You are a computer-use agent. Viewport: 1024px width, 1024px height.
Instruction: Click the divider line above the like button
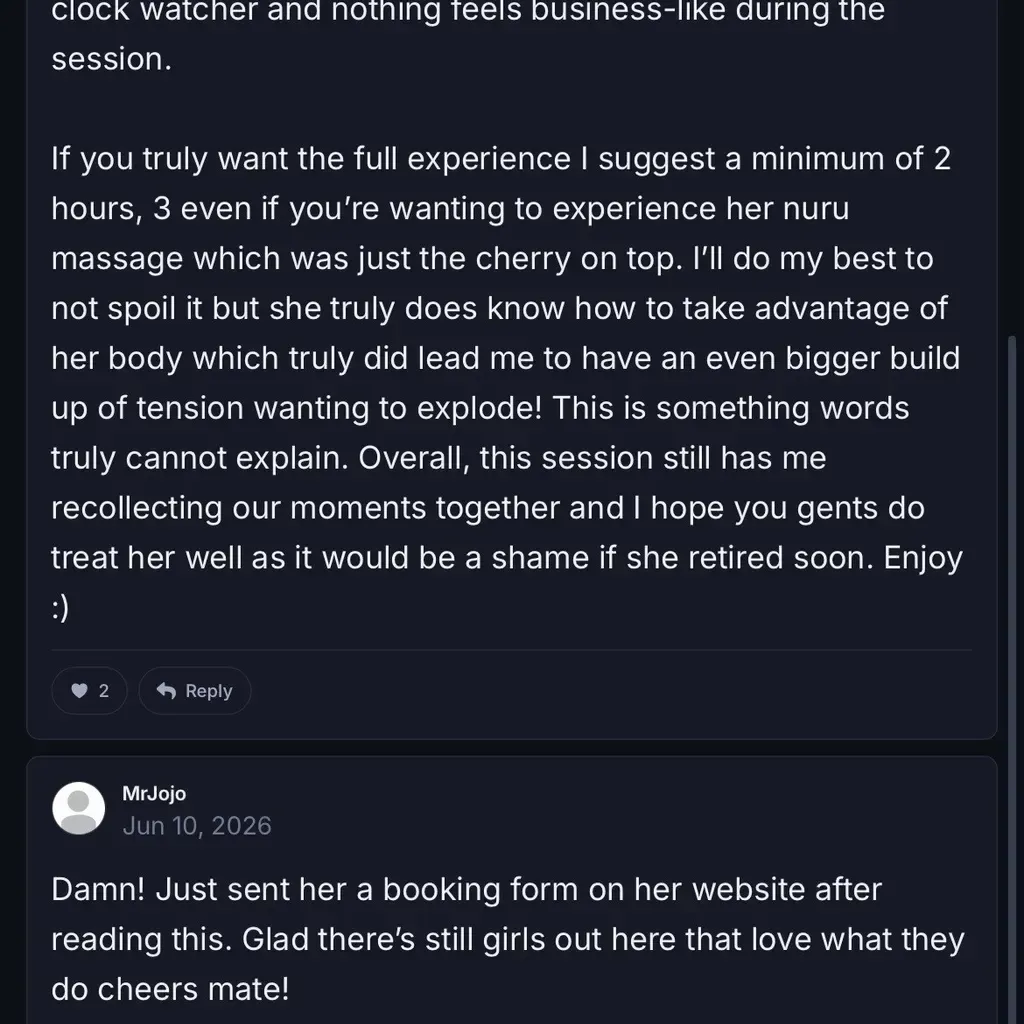point(511,650)
